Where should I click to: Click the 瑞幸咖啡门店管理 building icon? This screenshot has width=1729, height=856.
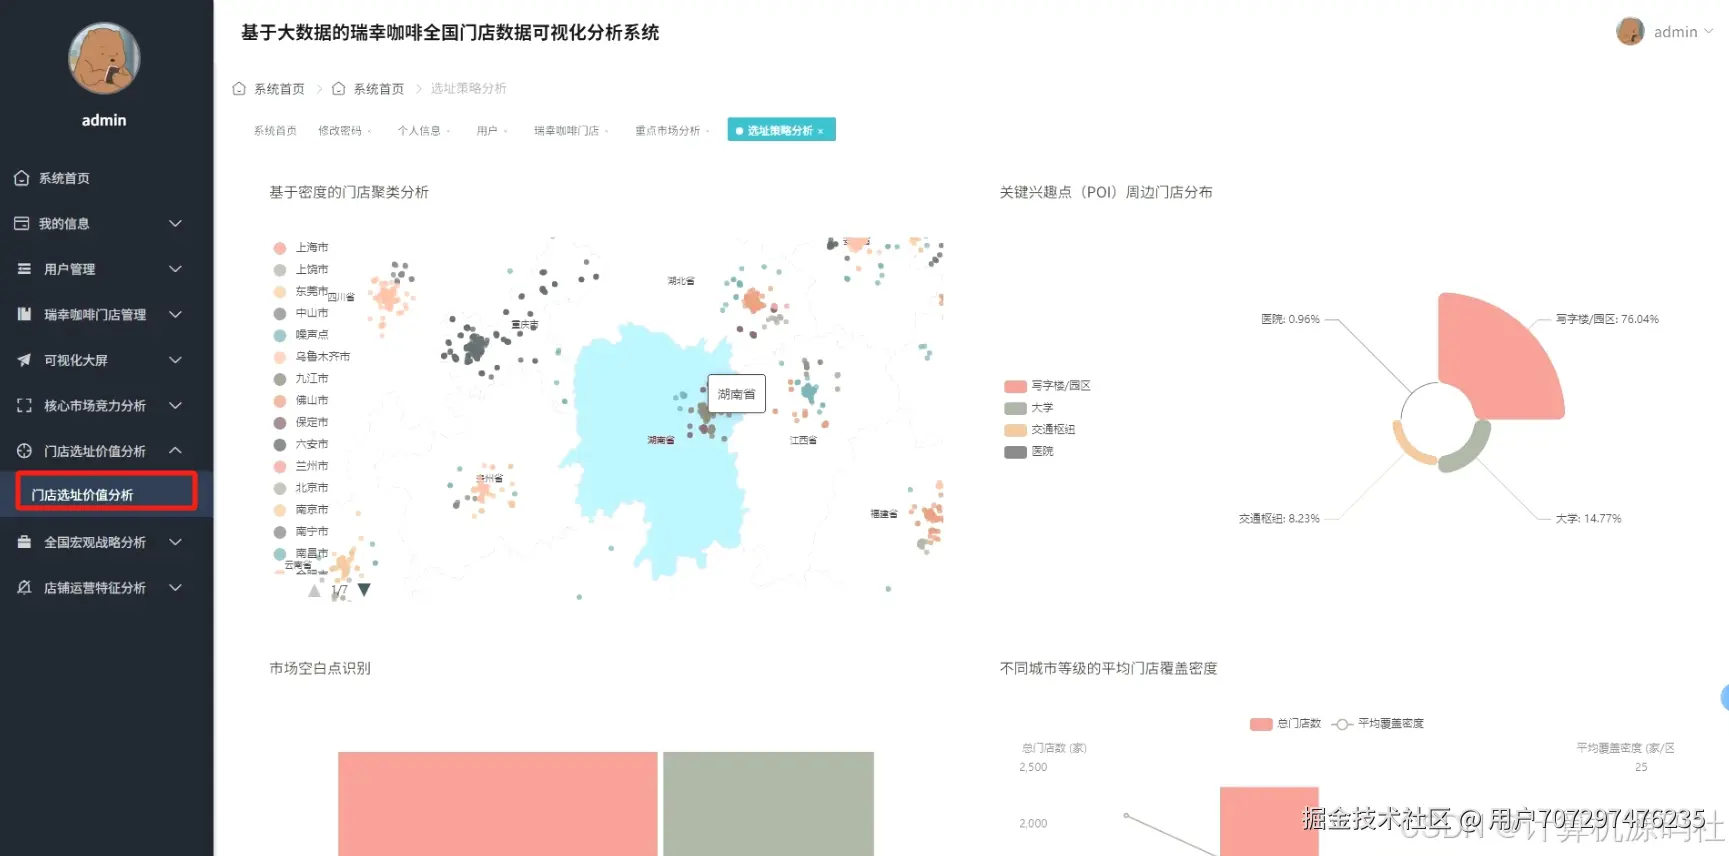(x=24, y=314)
